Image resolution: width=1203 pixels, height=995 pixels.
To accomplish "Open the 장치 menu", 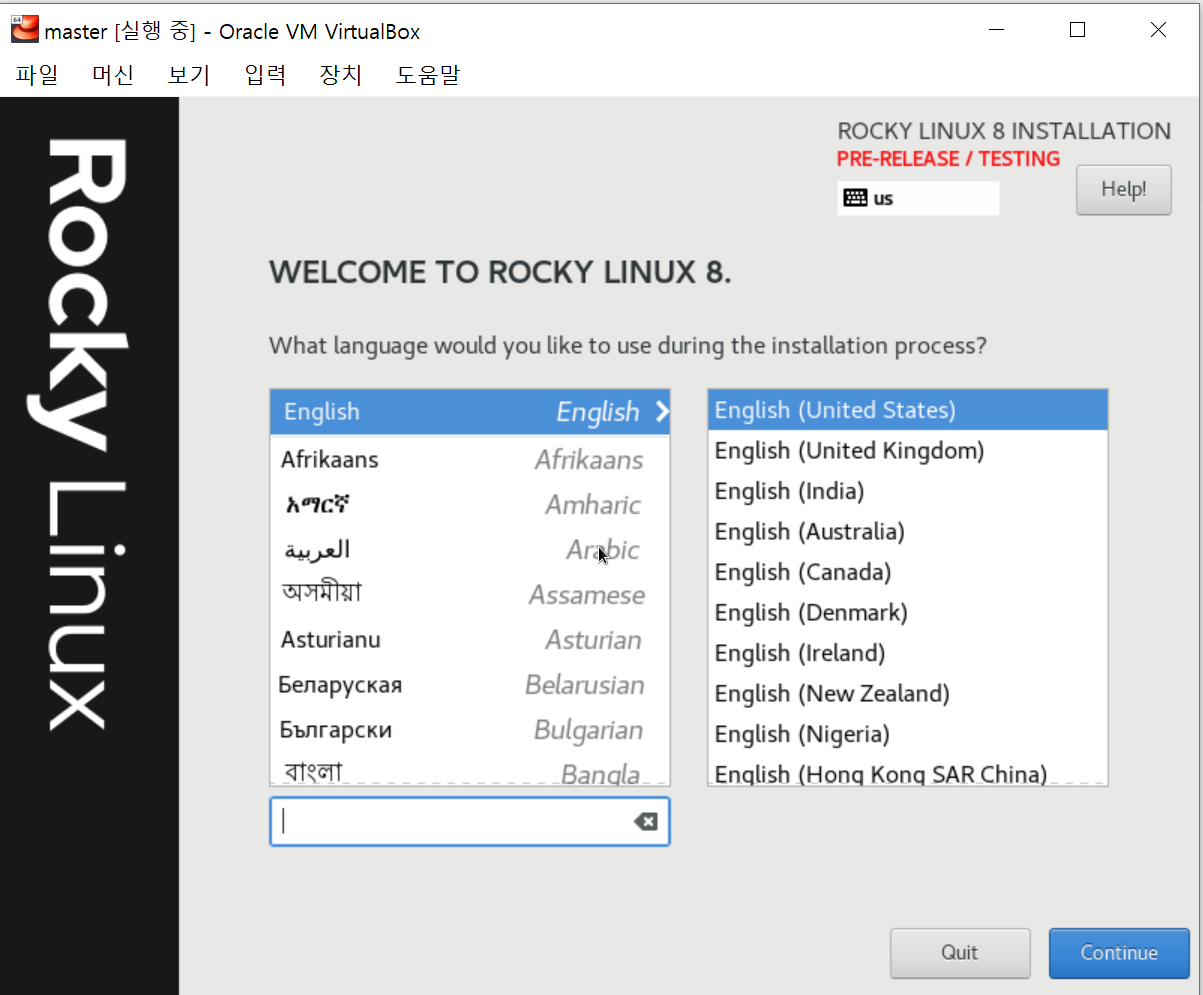I will pos(341,75).
